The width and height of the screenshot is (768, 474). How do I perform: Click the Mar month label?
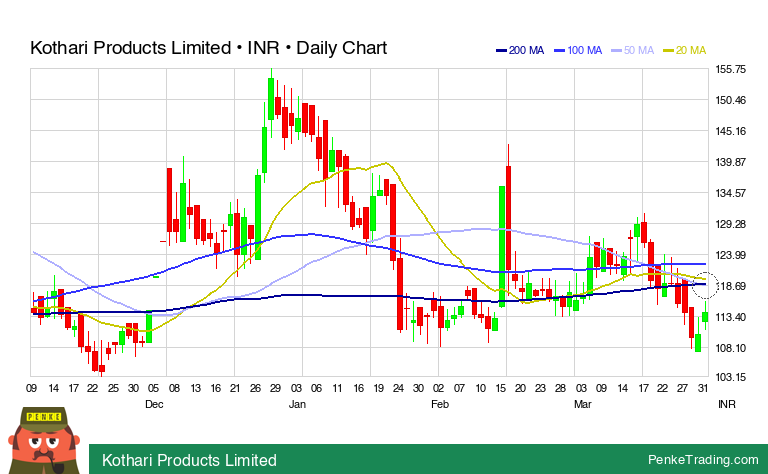coord(582,404)
